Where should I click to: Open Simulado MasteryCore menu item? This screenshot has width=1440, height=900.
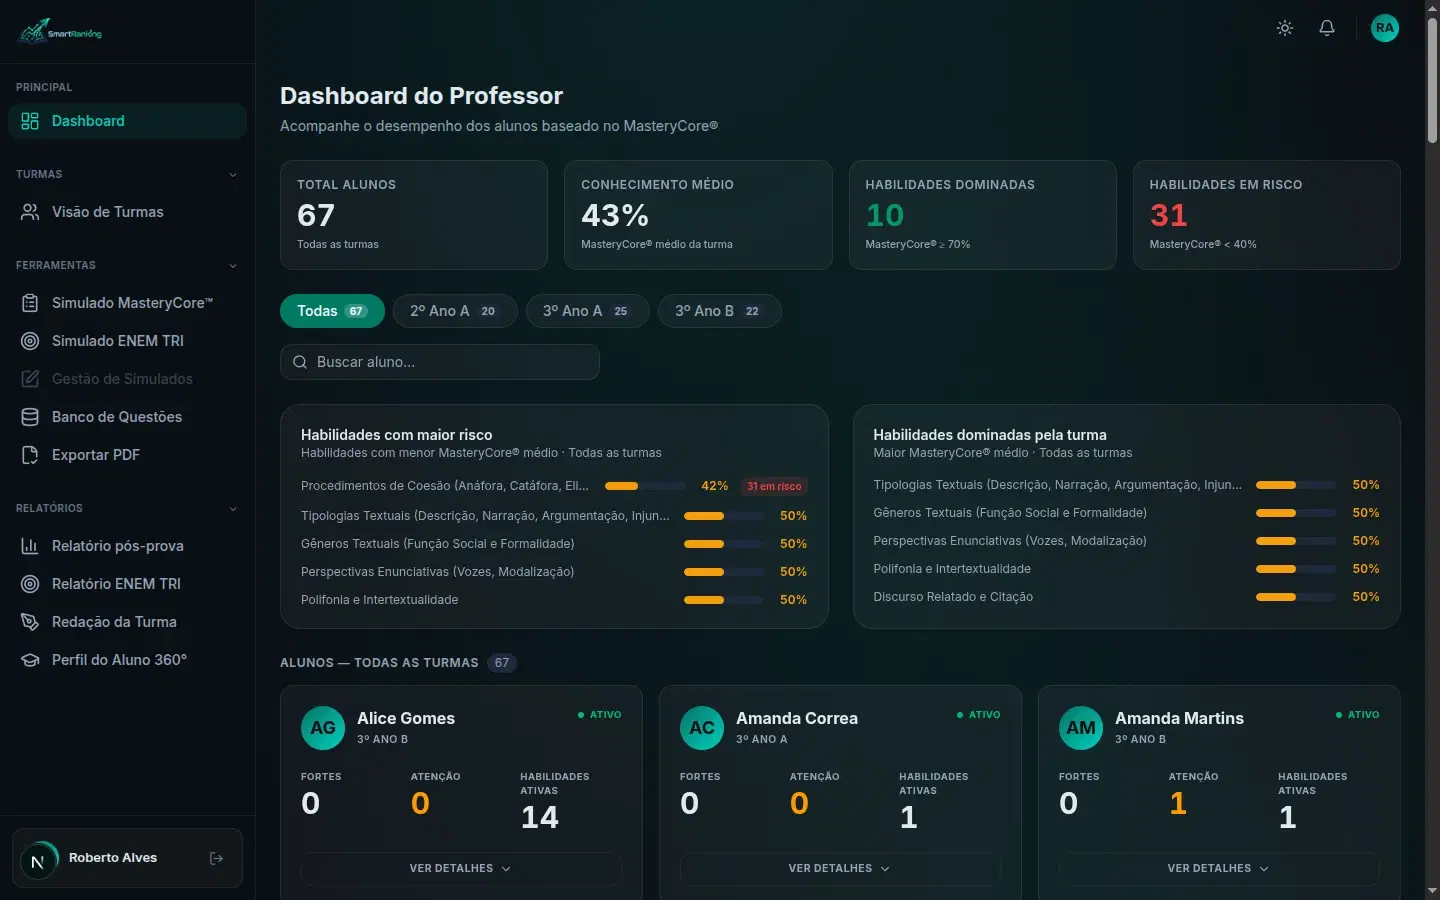(x=127, y=303)
